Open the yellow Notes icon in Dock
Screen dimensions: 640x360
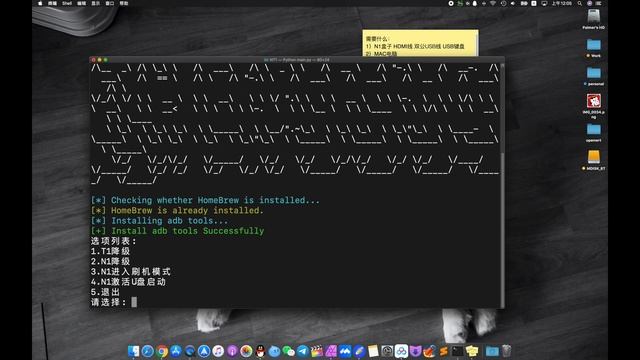pyautogui.click(x=373, y=351)
